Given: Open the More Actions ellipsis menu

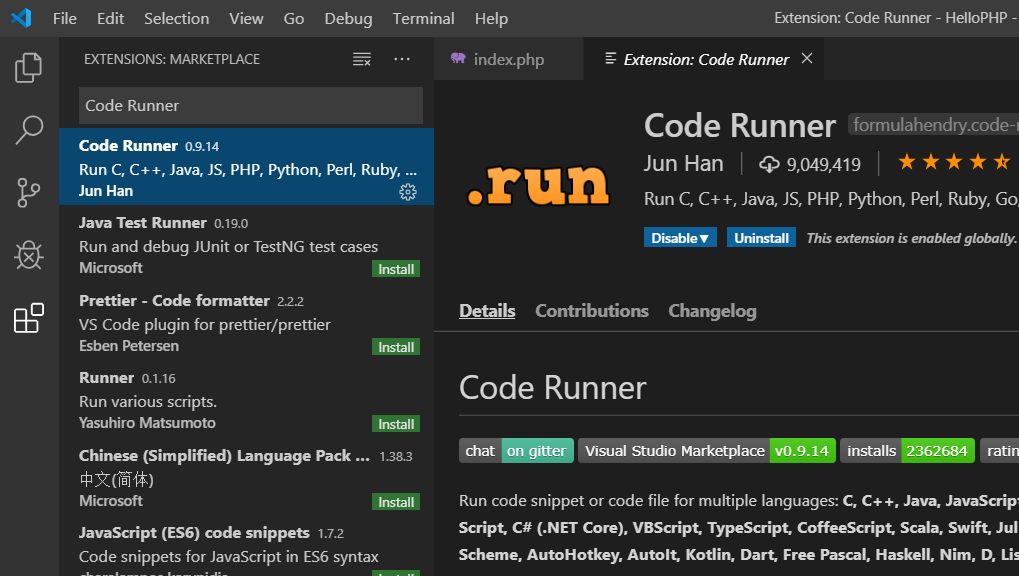Looking at the screenshot, I should click(x=402, y=59).
